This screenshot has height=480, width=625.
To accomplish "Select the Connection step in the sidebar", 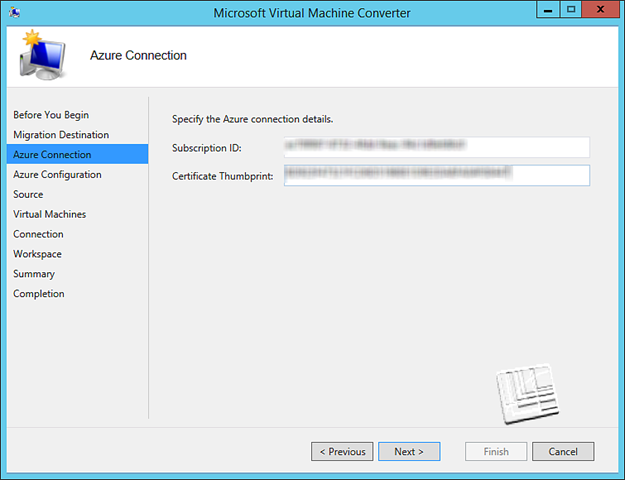I will [38, 234].
